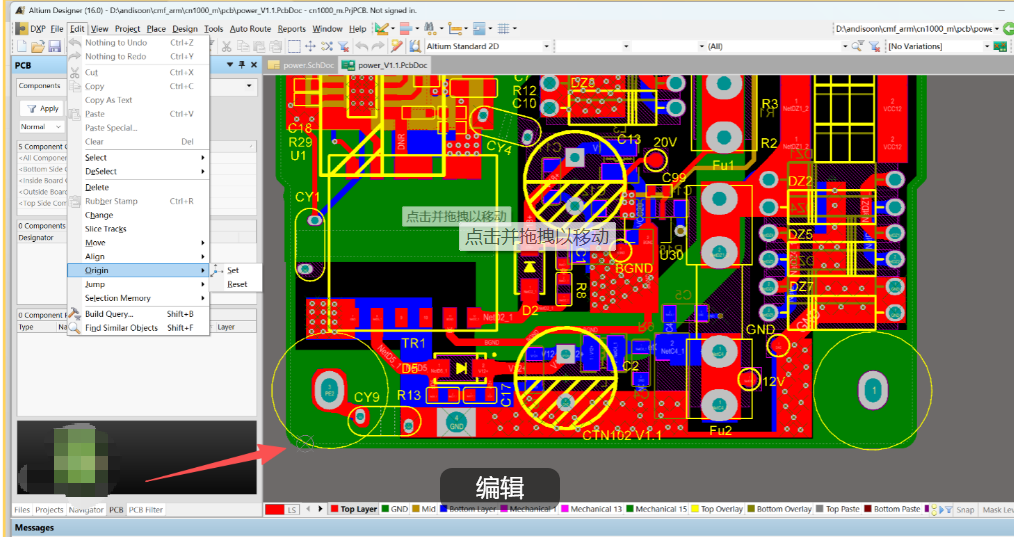The height and width of the screenshot is (537, 1014).
Task: Switch to the Projects panel tab
Action: click(x=49, y=510)
